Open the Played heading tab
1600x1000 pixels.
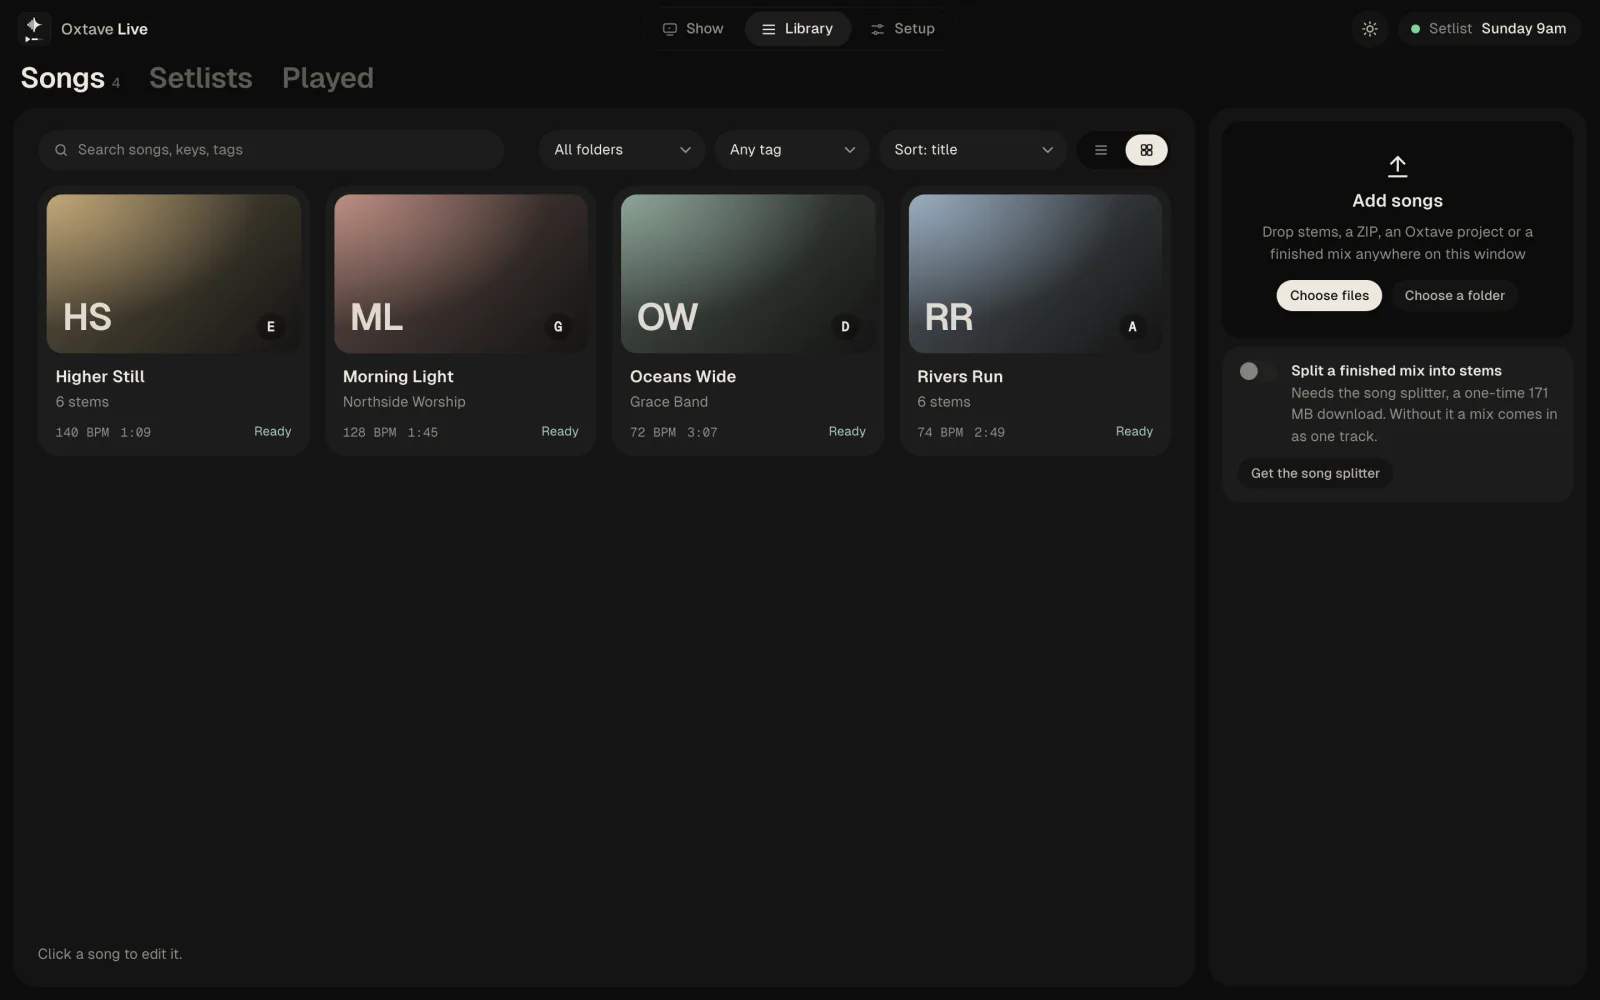click(x=328, y=78)
